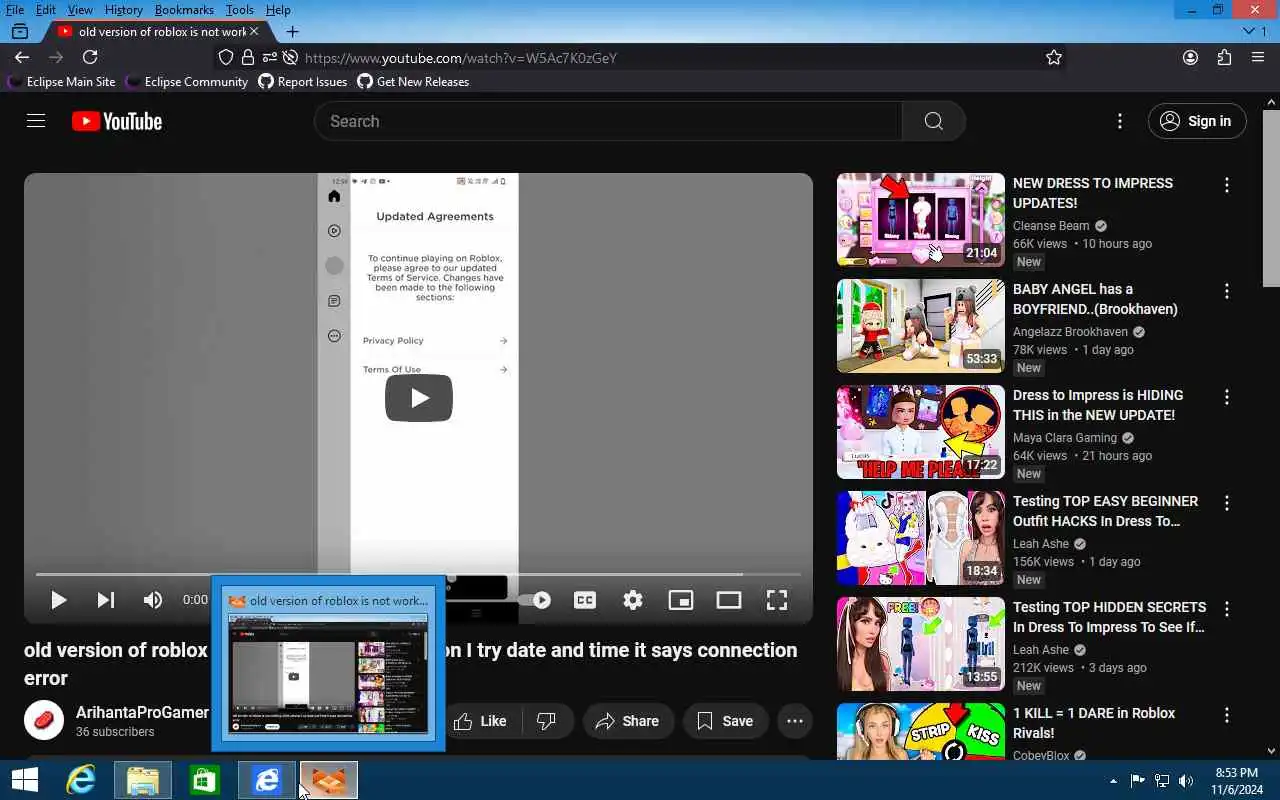The width and height of the screenshot is (1280, 800).
Task: Open the ArihantaProGamer channel name link
Action: (142, 712)
